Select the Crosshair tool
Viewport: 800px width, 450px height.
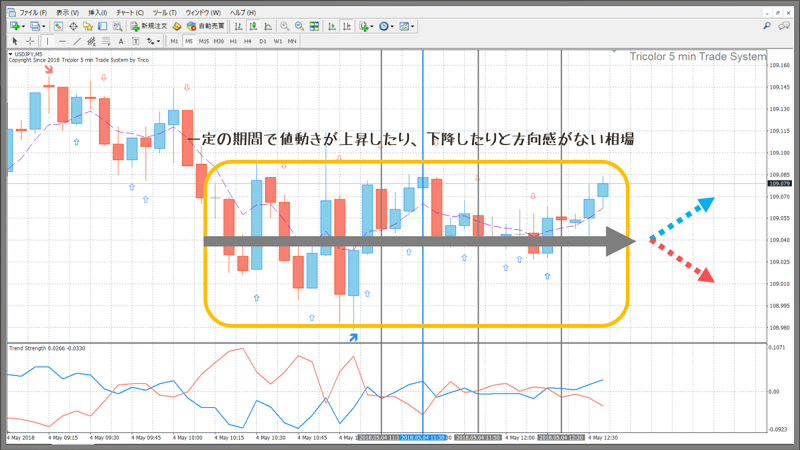pos(30,41)
